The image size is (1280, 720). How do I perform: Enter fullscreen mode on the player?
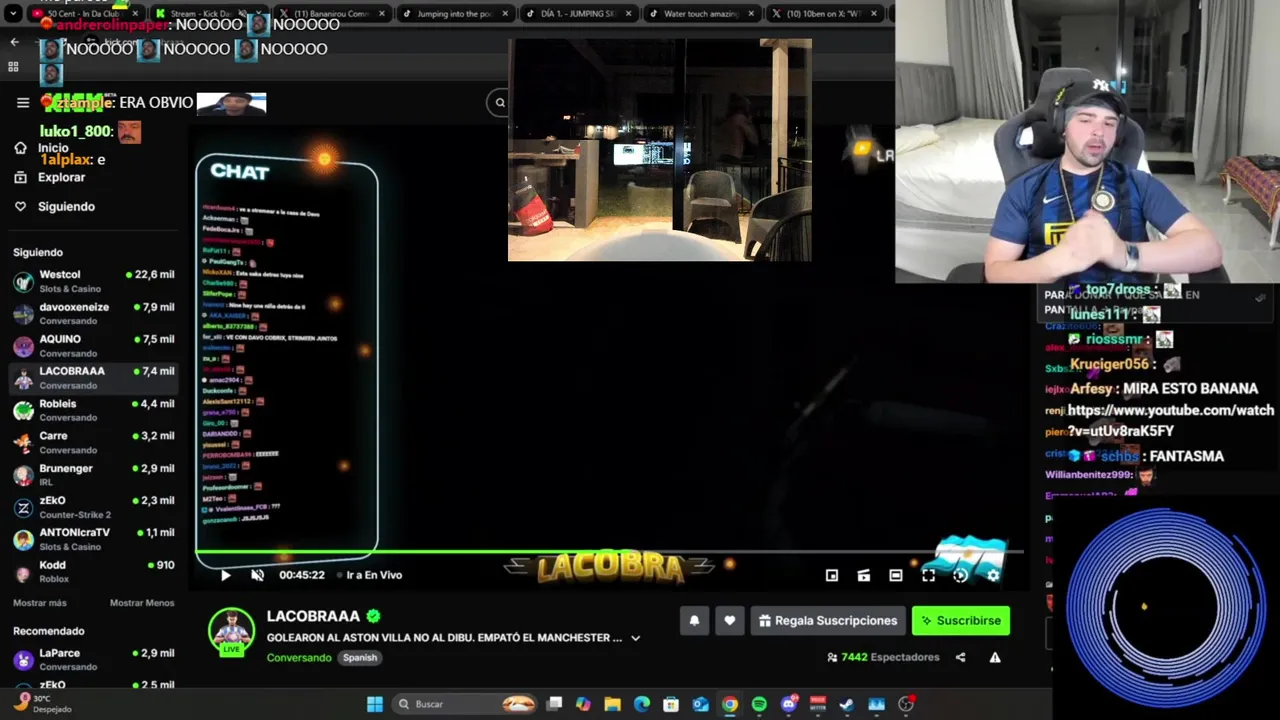tap(928, 575)
